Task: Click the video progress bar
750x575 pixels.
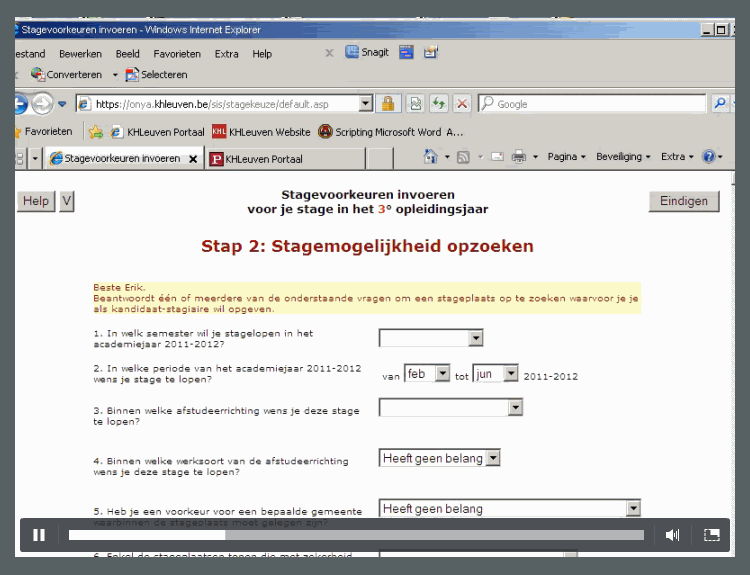Action: coord(356,535)
